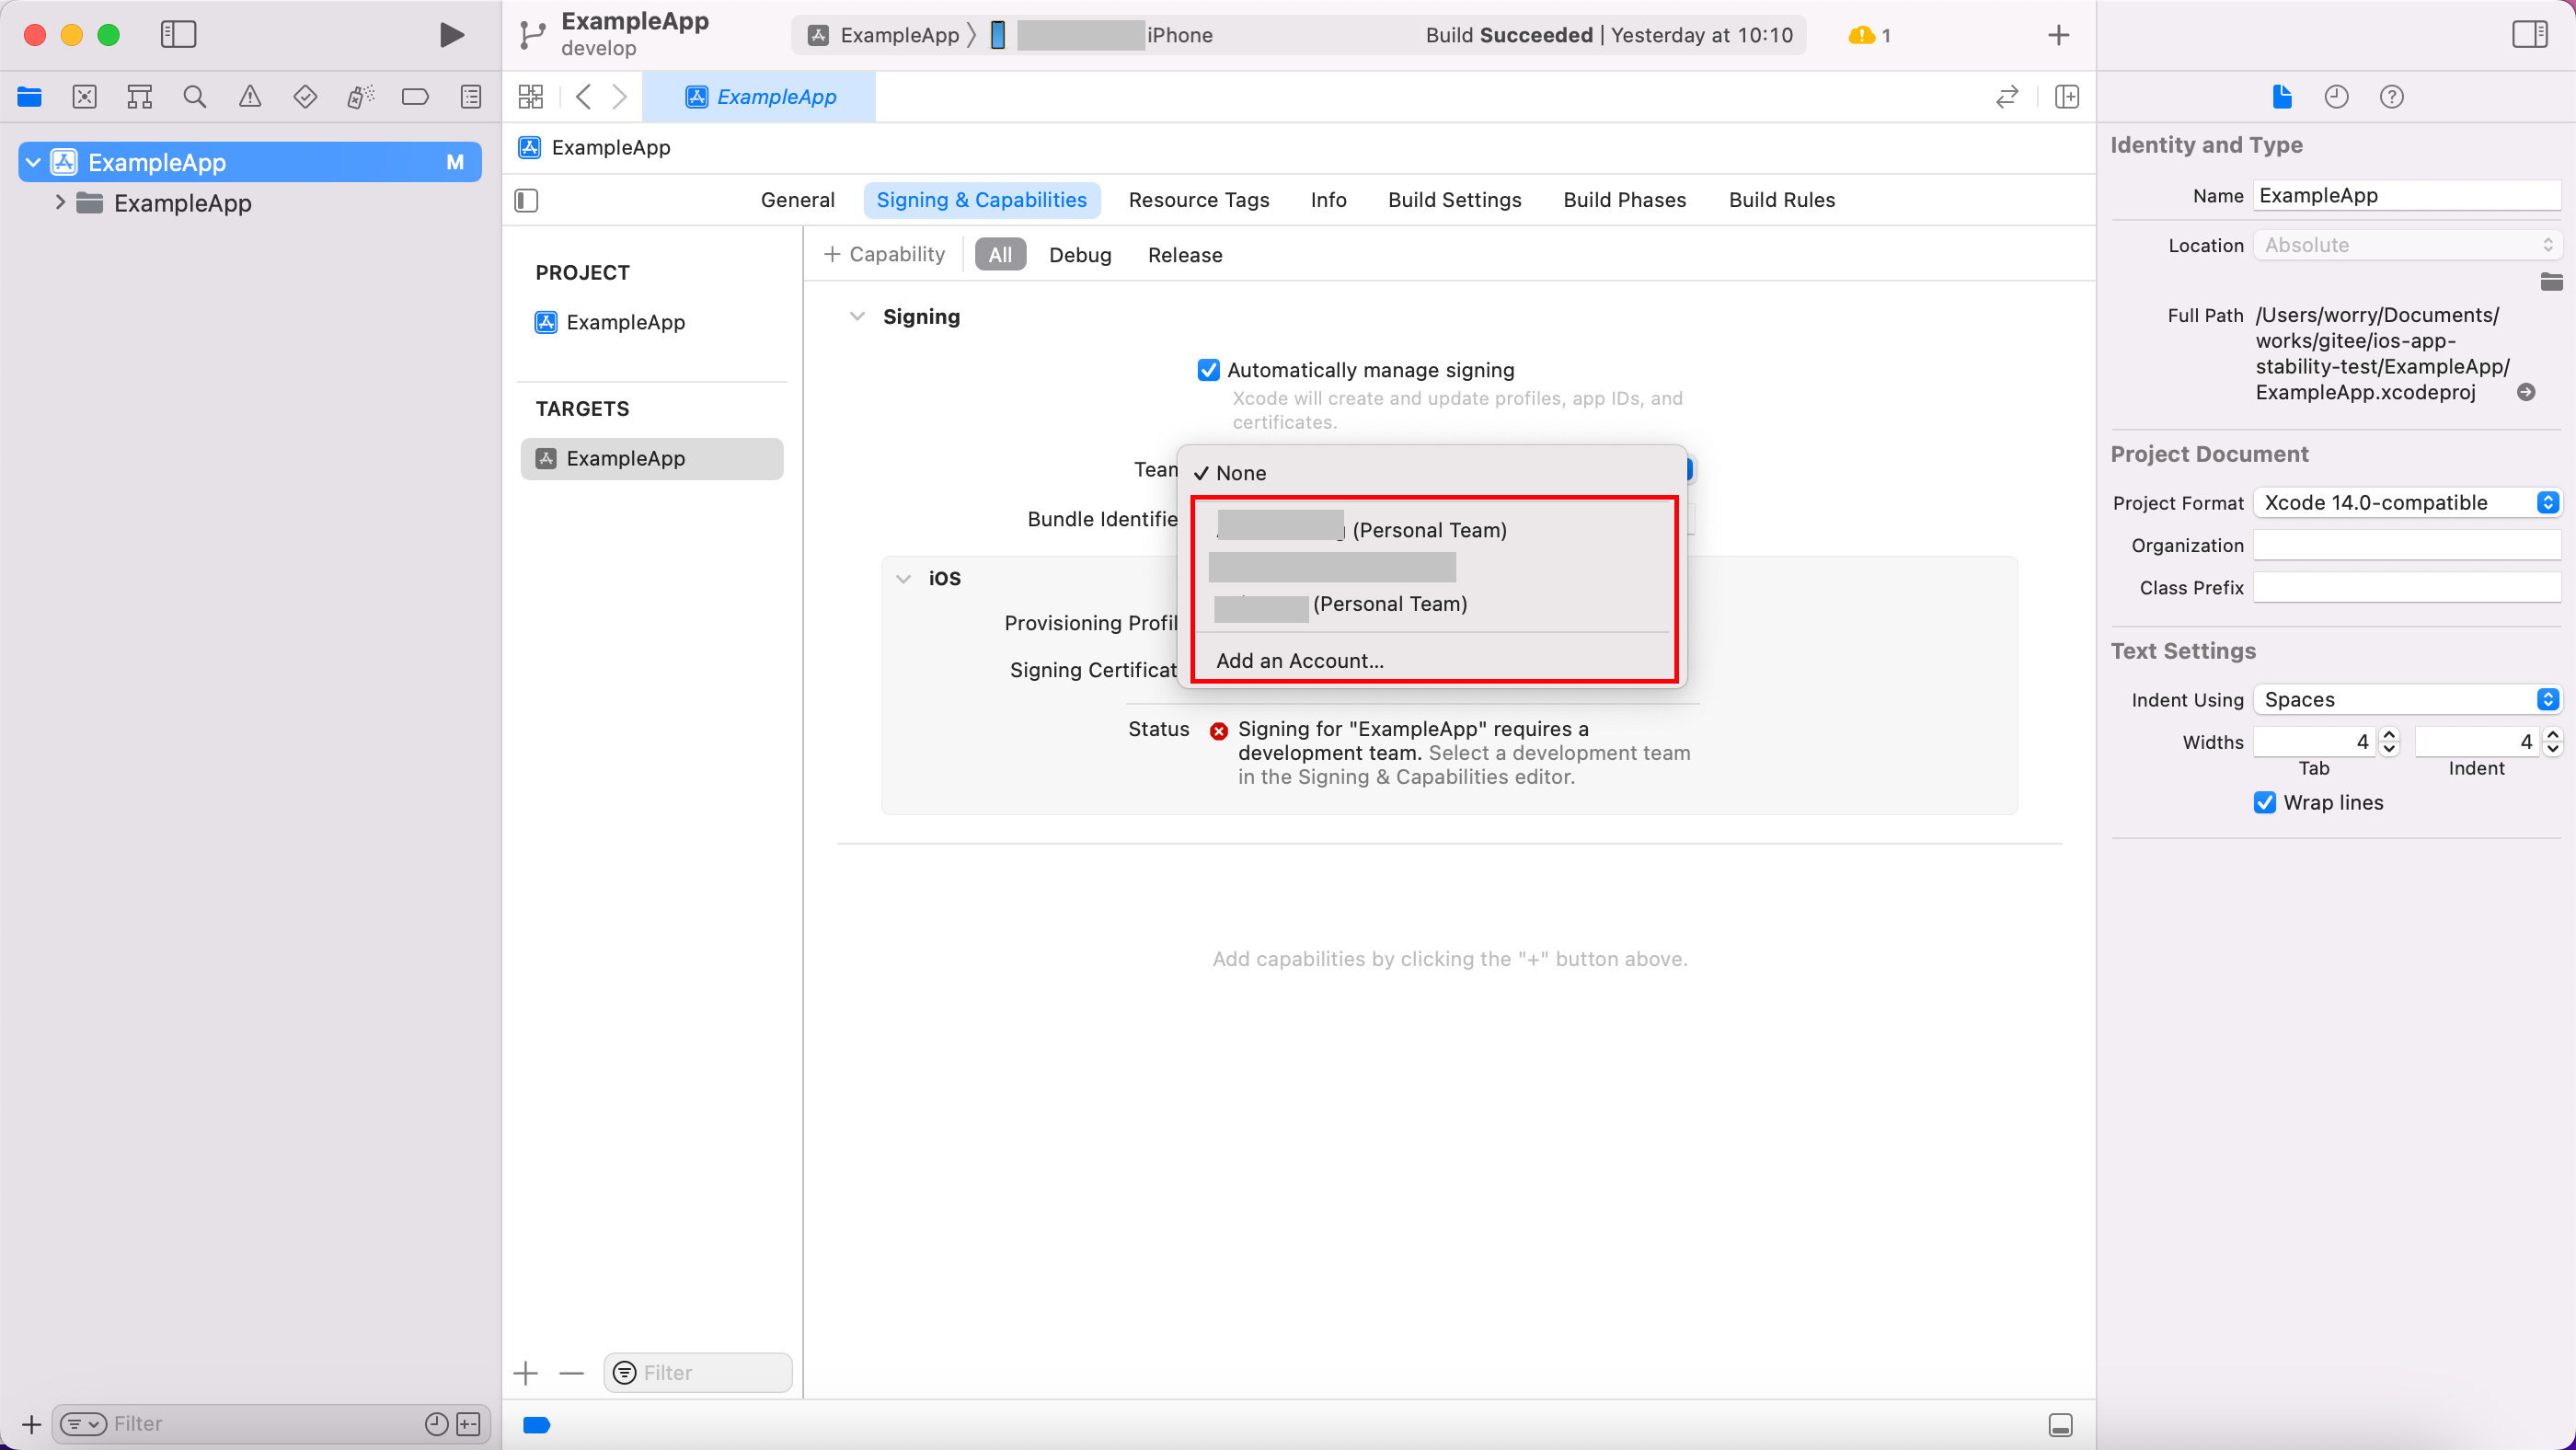This screenshot has height=1450, width=2576.
Task: Open the Quick Help inspector
Action: [2391, 97]
